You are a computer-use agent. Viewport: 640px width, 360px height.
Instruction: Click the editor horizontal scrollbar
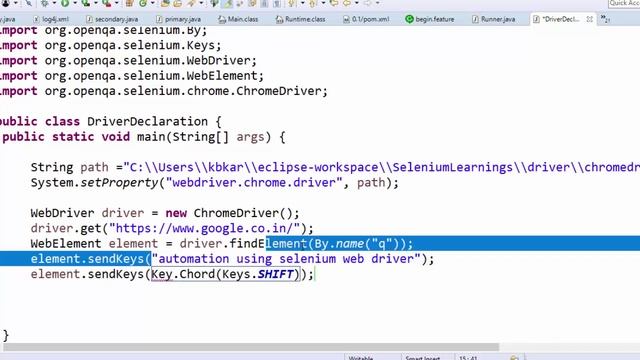coord(251,347)
